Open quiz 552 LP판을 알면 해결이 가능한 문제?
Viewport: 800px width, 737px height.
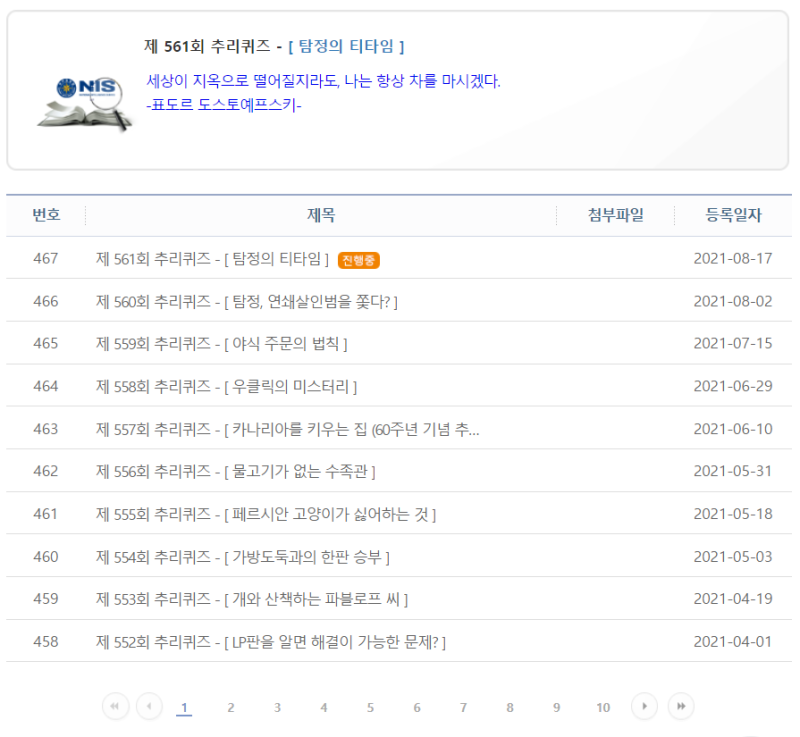click(271, 642)
